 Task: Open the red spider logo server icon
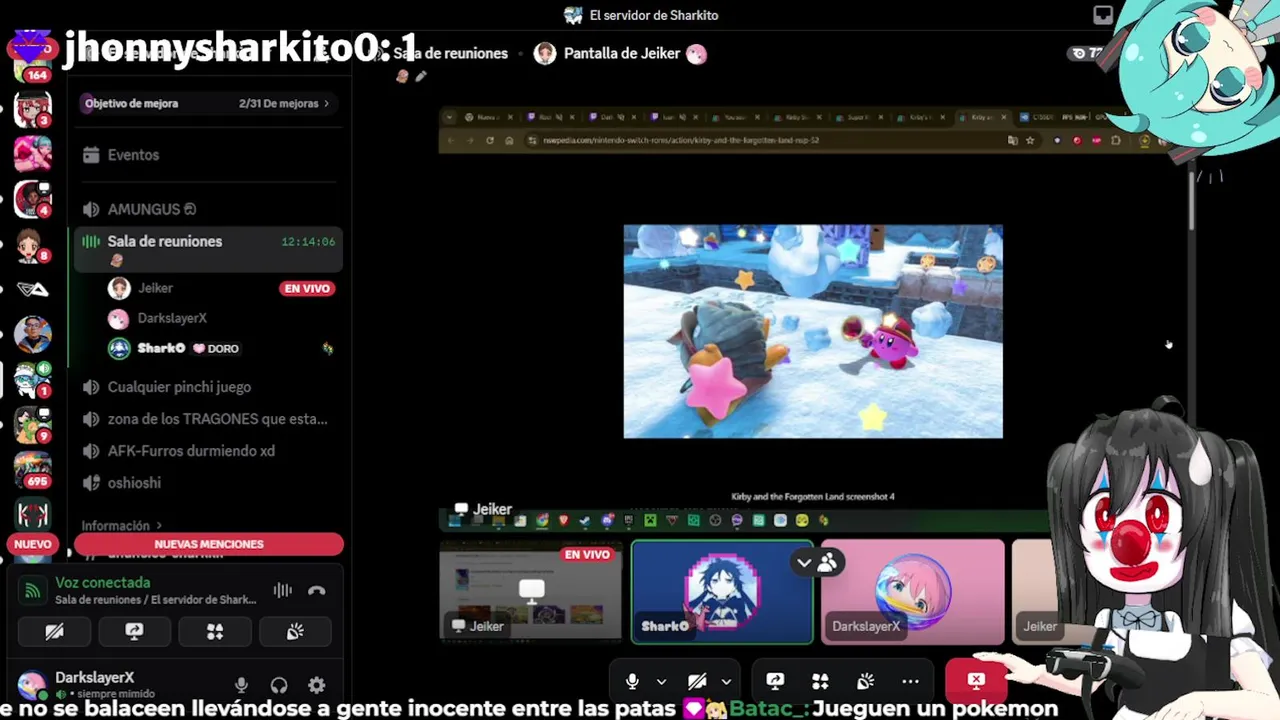click(32, 515)
